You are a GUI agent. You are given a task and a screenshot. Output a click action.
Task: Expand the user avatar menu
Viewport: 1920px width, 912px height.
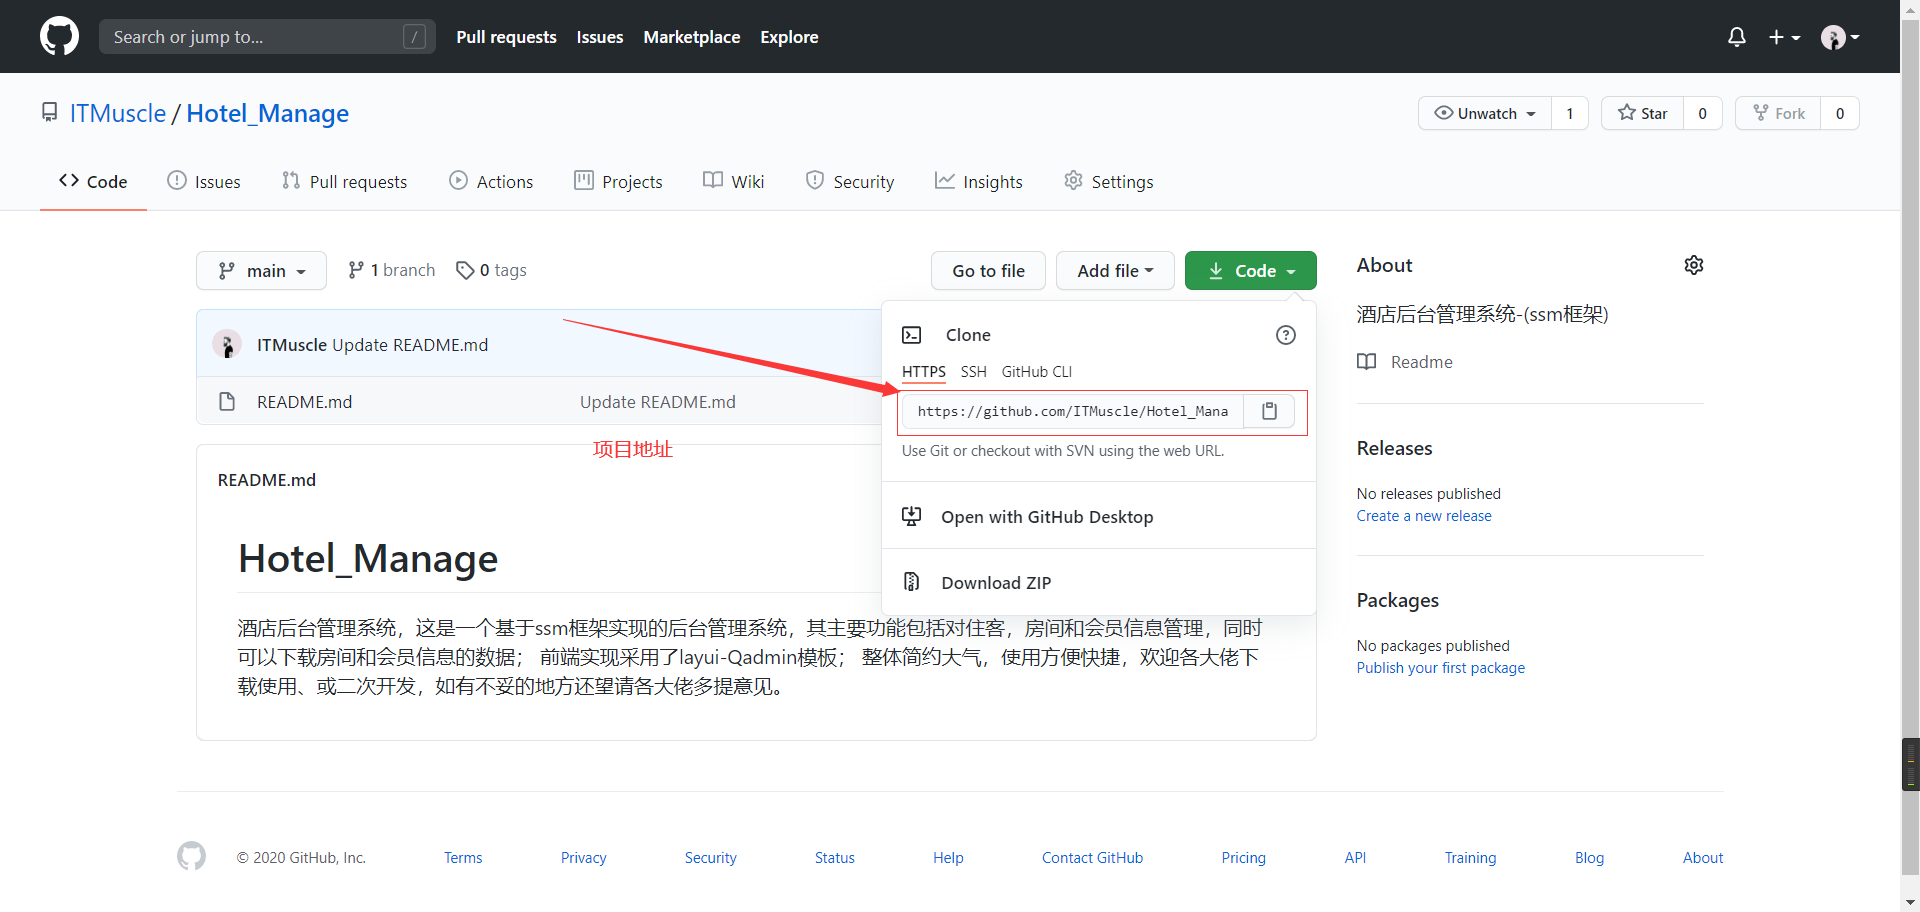(1839, 37)
